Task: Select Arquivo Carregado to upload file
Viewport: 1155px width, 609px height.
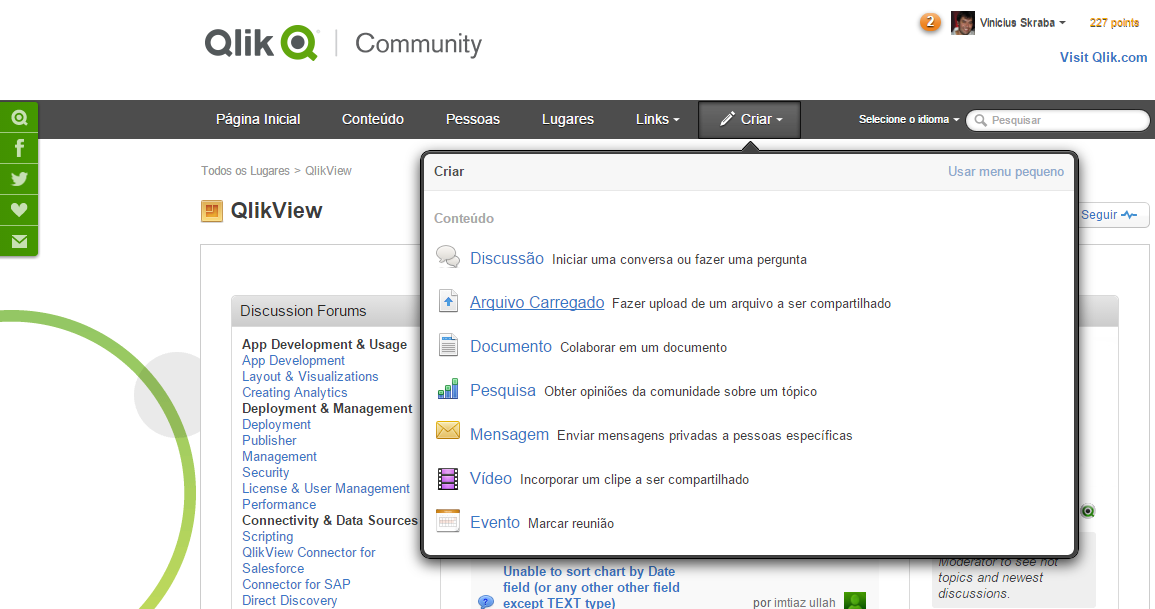Action: click(537, 303)
